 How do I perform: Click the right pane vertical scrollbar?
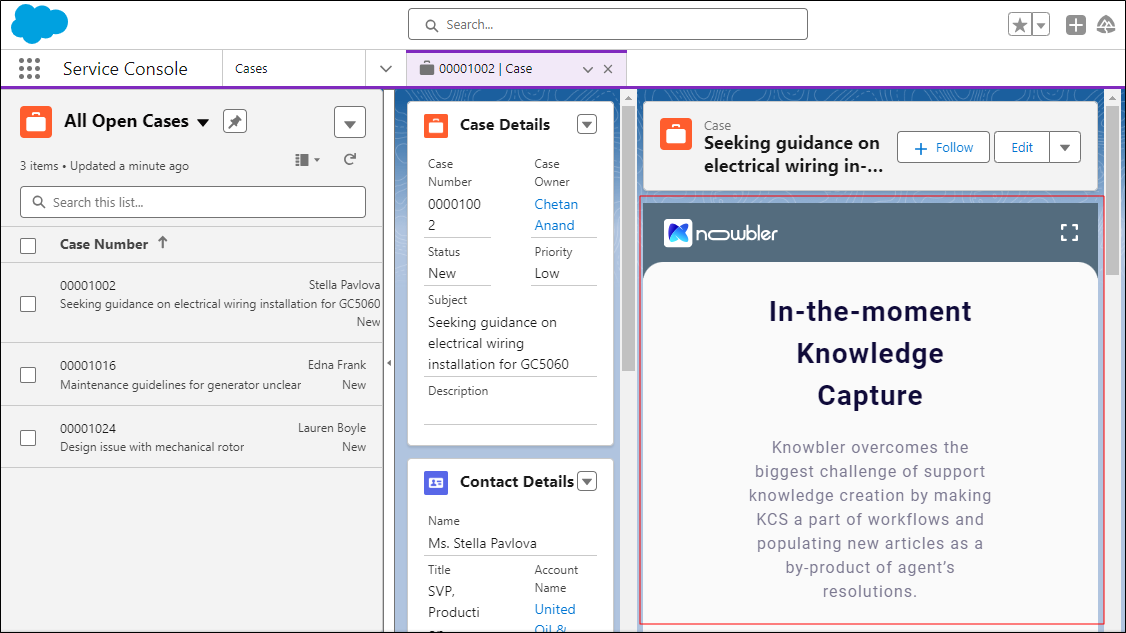(x=1112, y=190)
